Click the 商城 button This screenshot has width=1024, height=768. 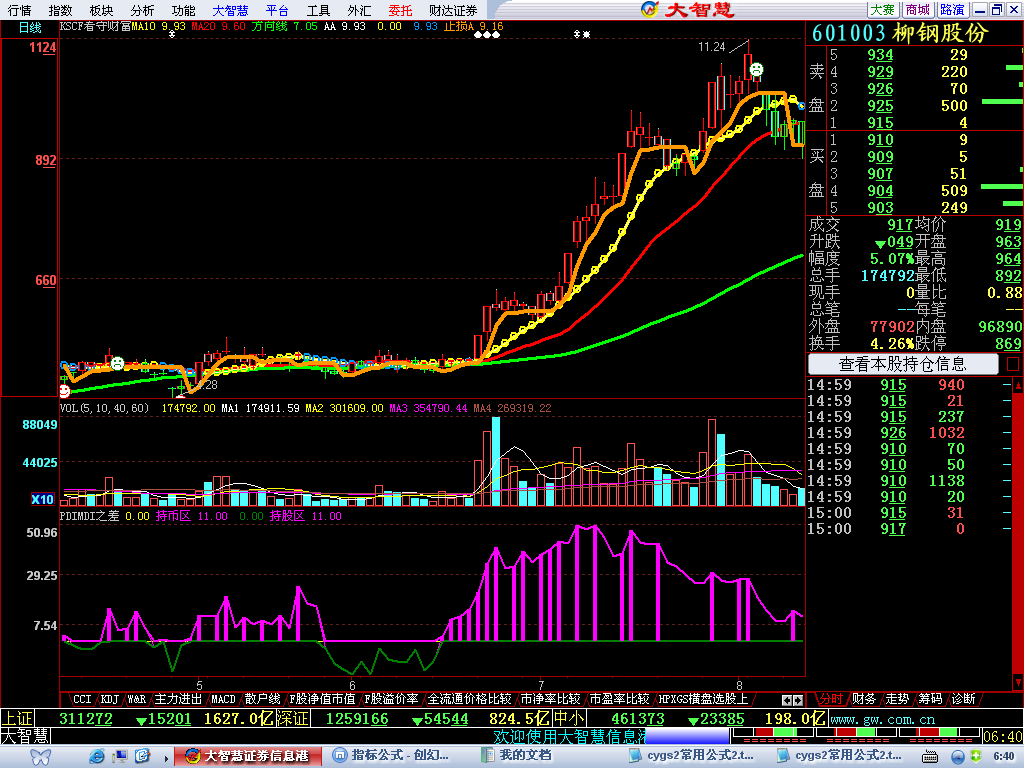[918, 10]
